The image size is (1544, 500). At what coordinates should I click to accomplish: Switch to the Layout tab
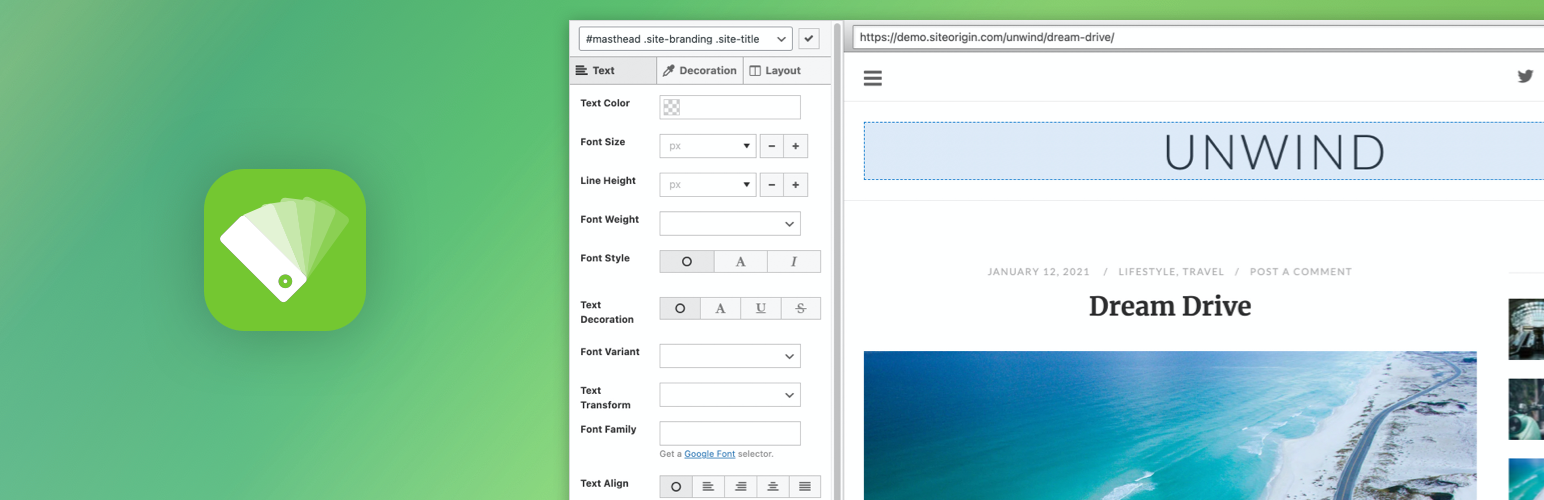tap(776, 71)
